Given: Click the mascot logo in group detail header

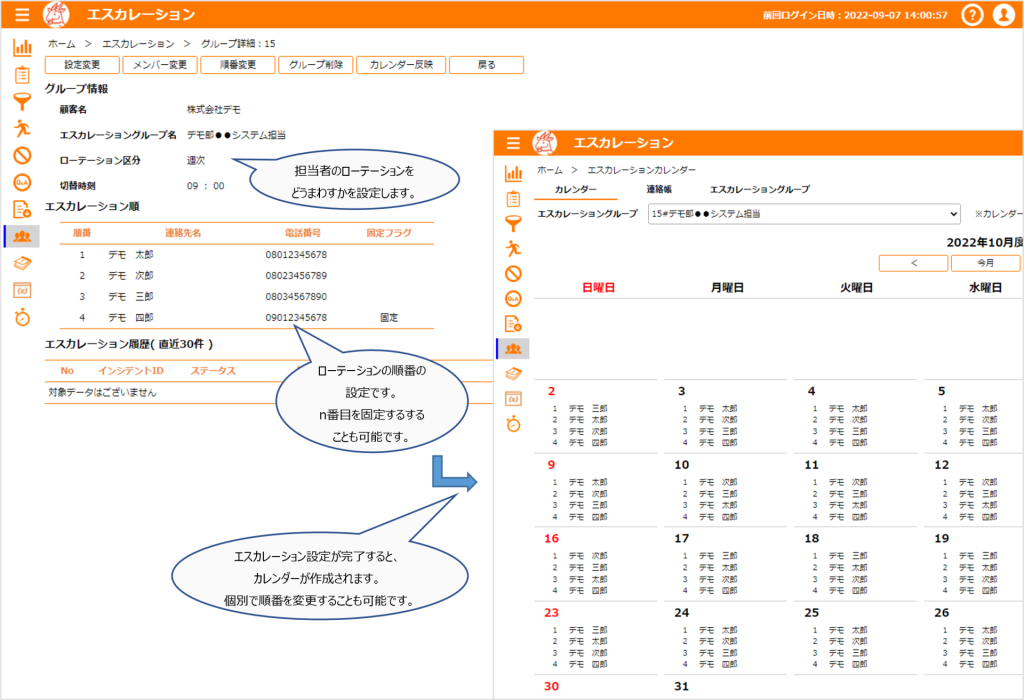Looking at the screenshot, I should coord(56,14).
